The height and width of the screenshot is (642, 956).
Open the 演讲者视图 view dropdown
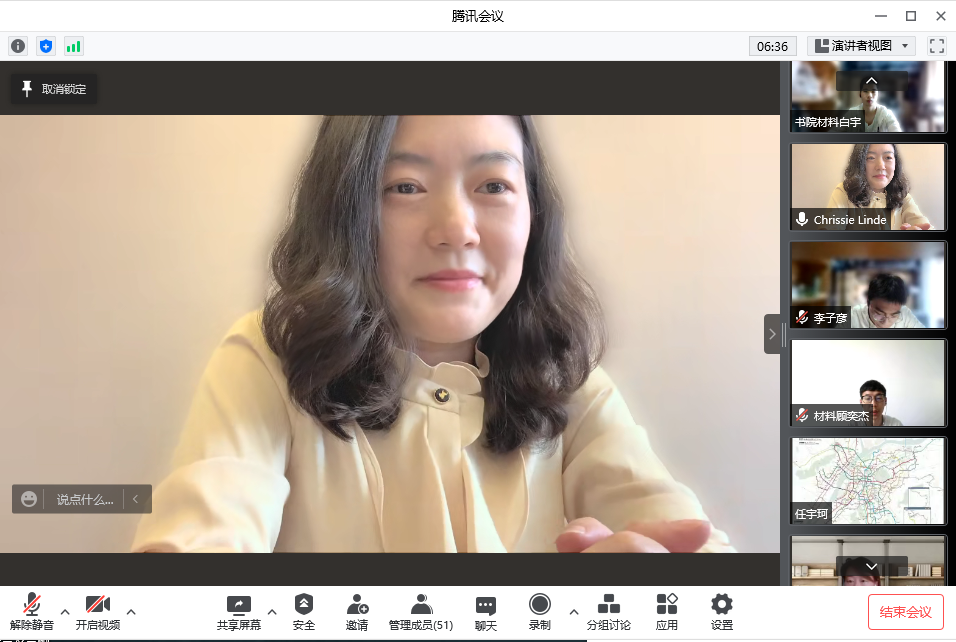(861, 46)
